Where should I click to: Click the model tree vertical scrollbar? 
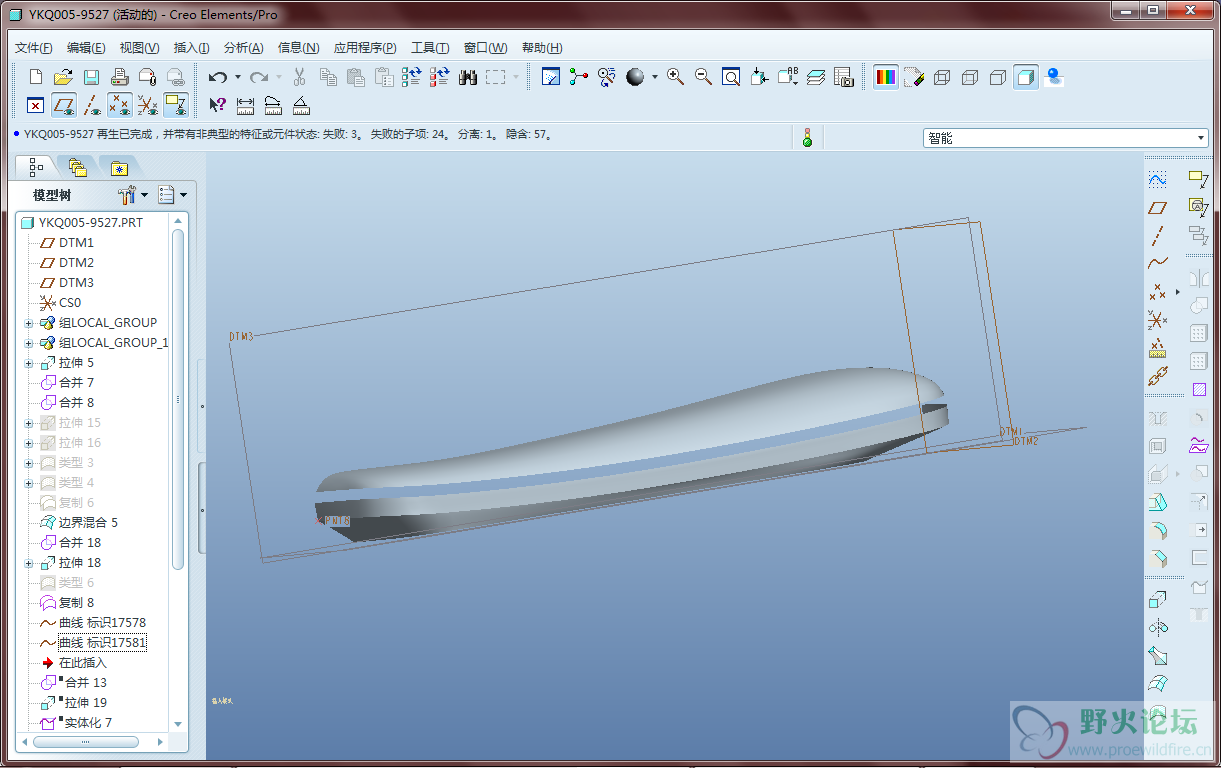[x=178, y=400]
